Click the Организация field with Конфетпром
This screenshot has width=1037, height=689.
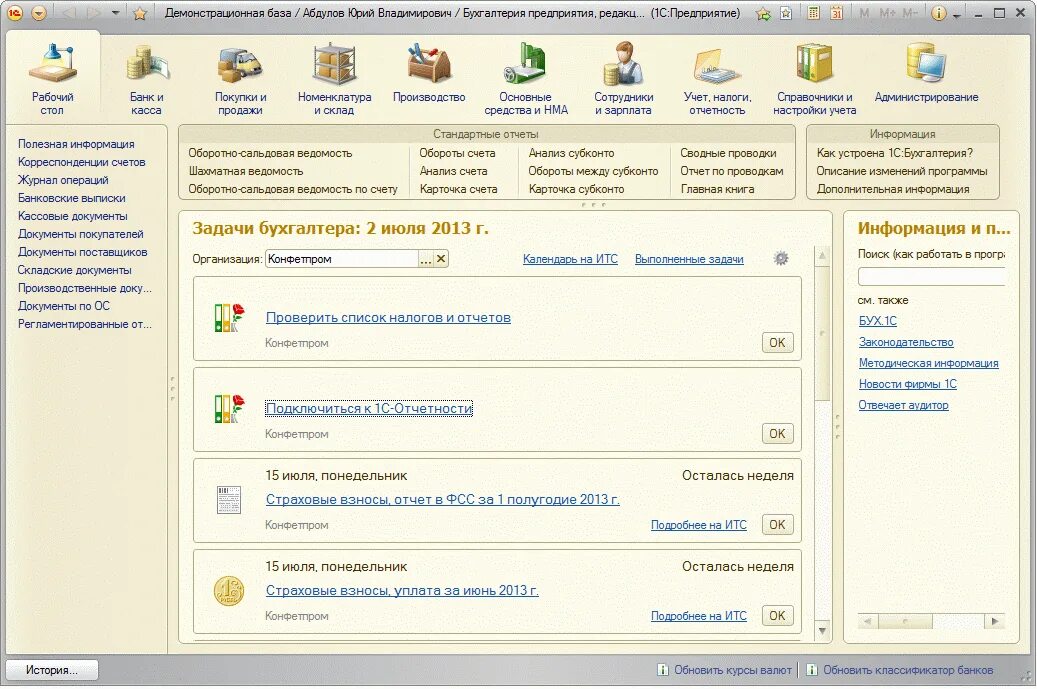[342, 259]
